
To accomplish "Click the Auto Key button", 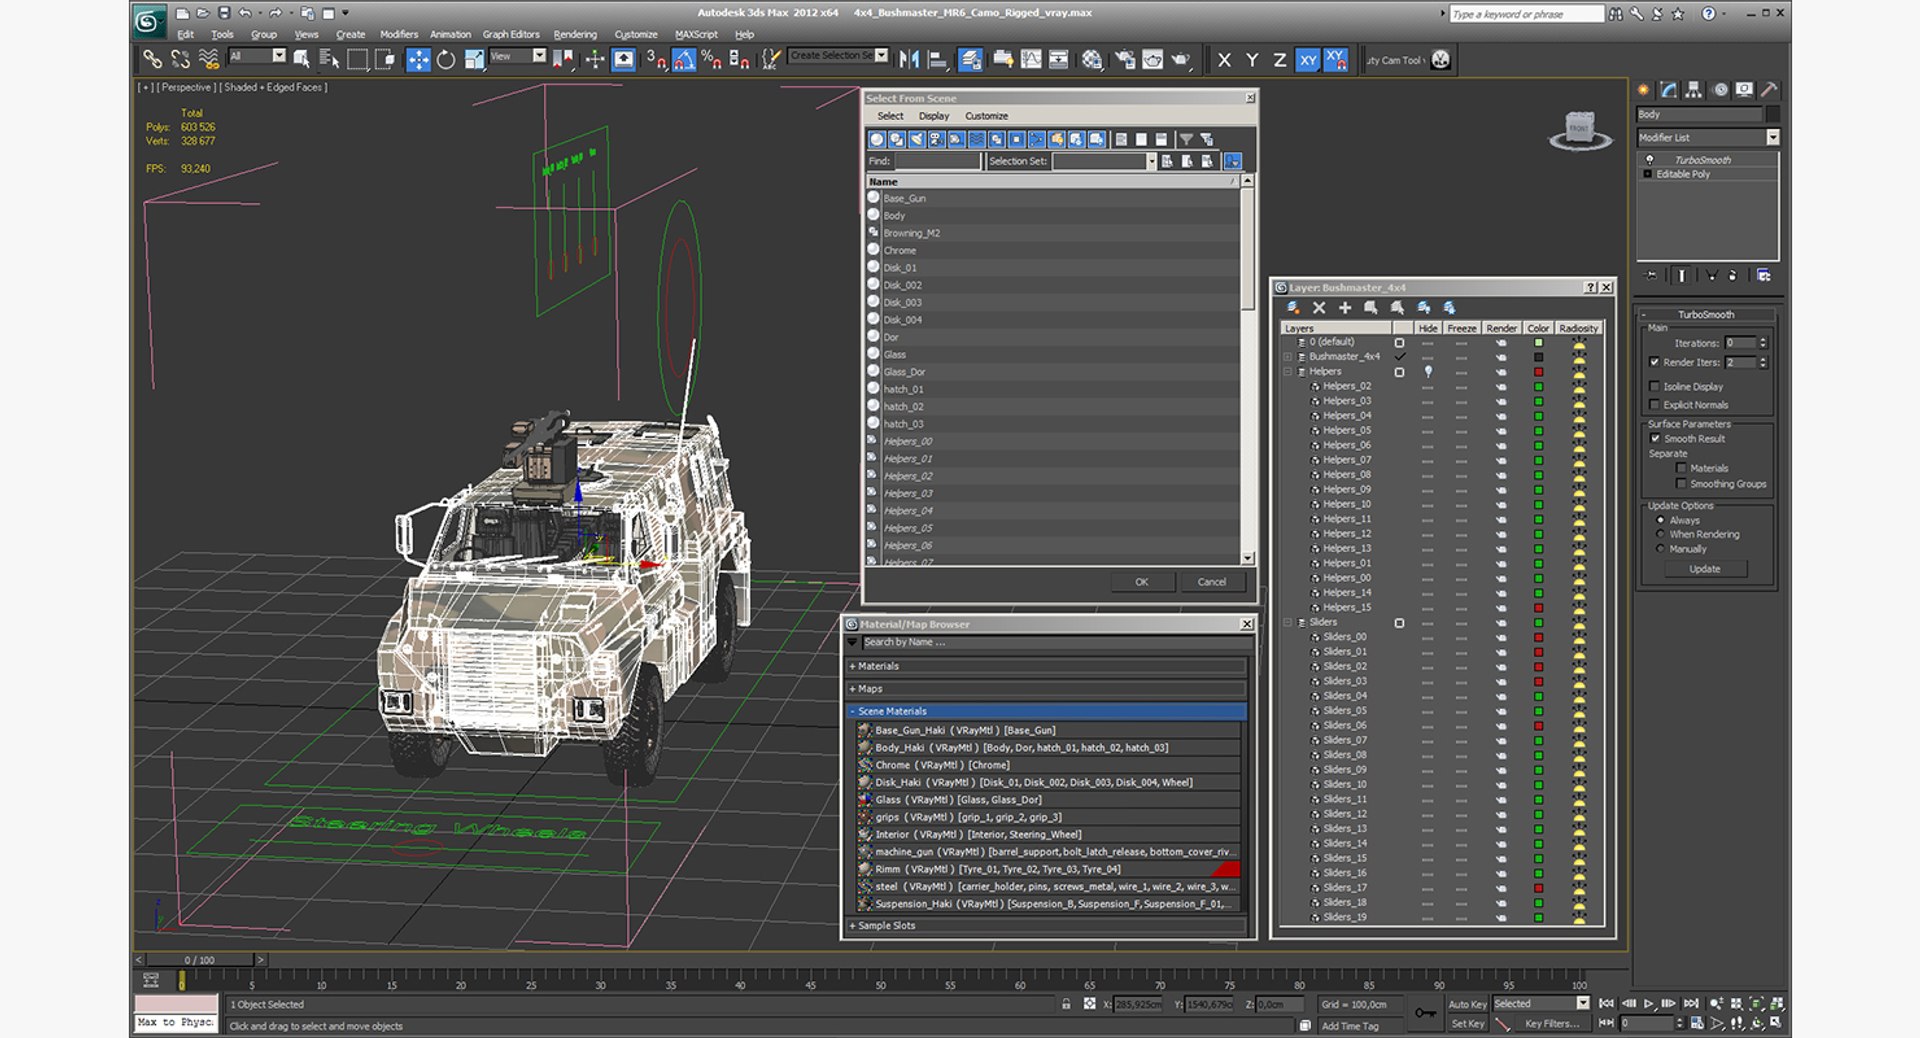I will (x=1467, y=1004).
